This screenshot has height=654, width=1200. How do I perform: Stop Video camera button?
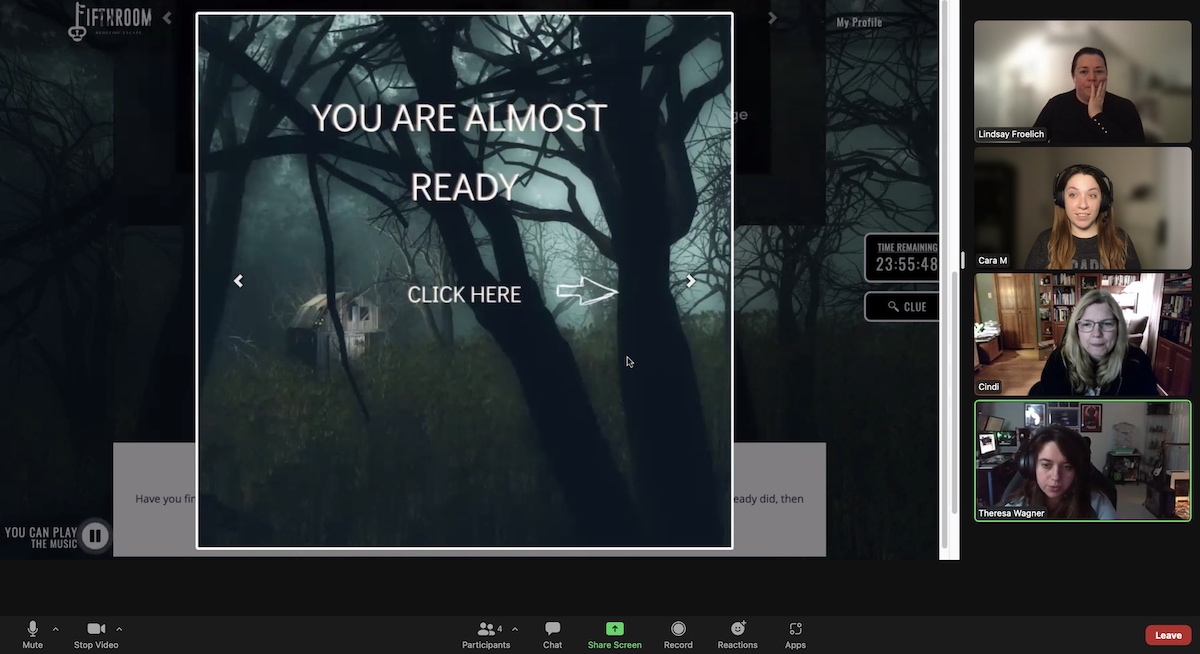click(96, 634)
